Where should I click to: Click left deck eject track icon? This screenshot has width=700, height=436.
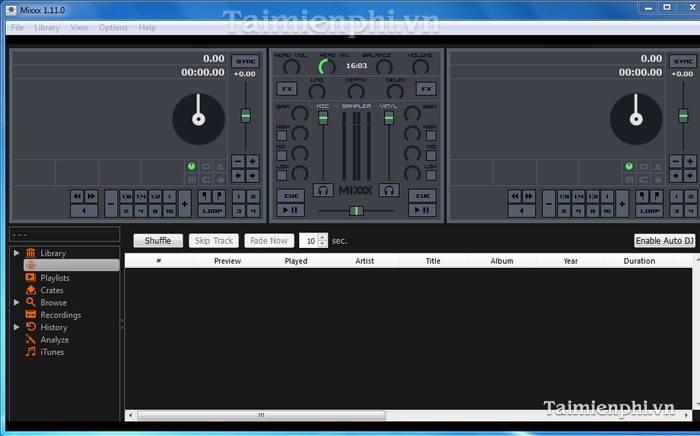point(220,166)
